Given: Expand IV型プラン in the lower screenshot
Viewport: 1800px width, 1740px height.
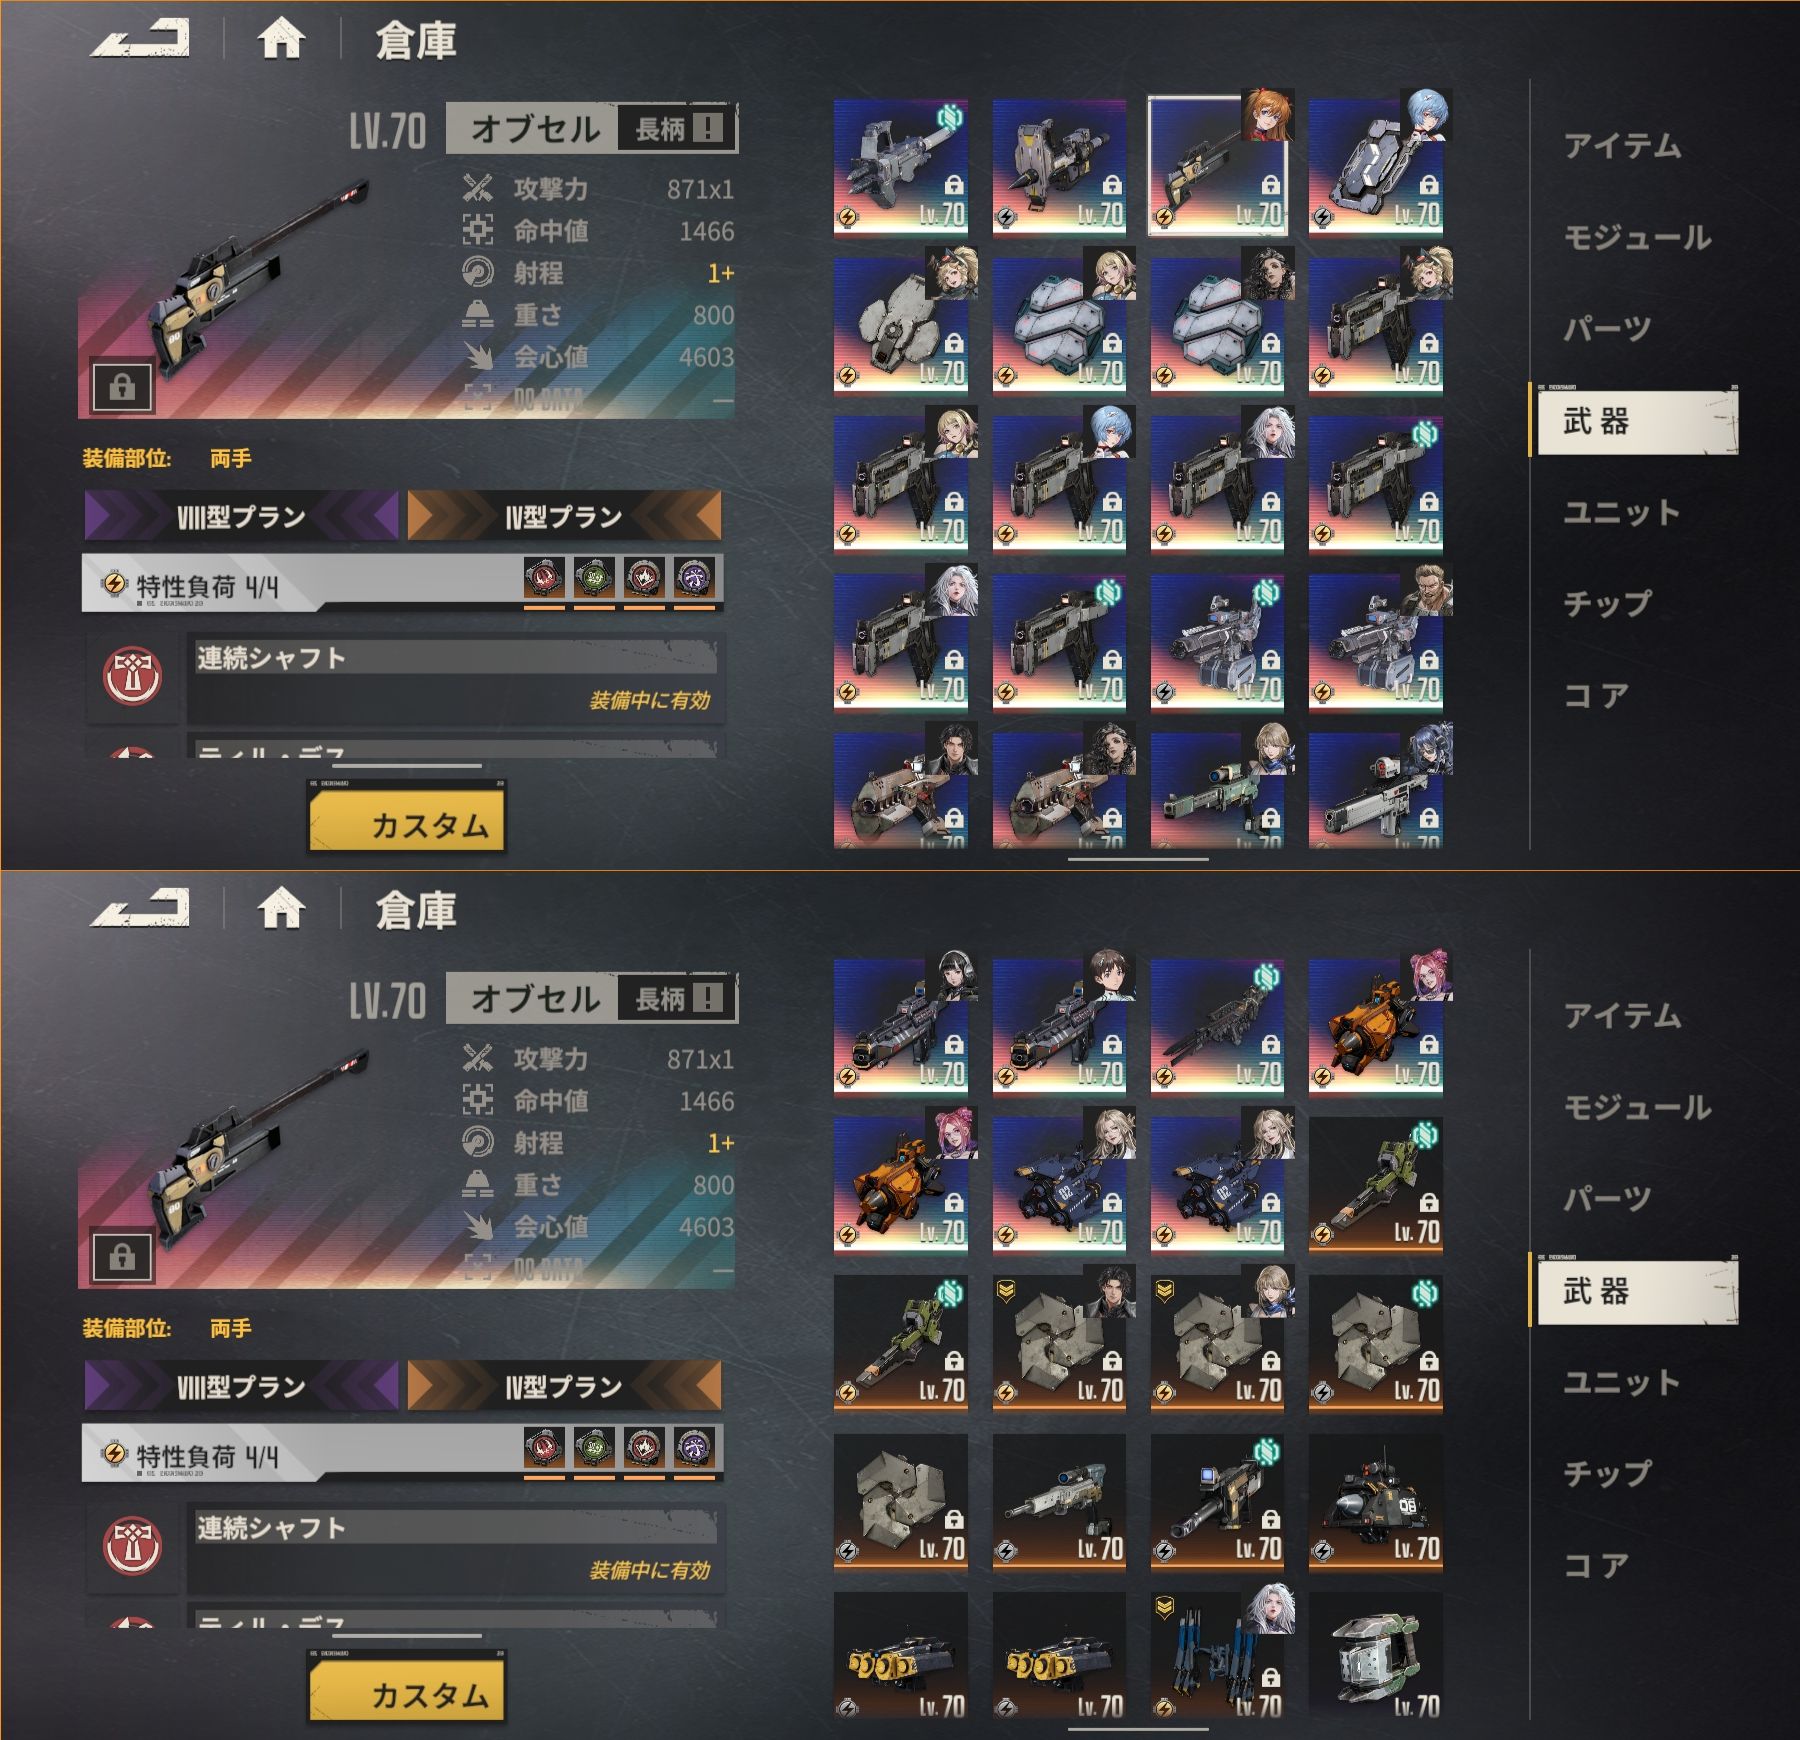Looking at the screenshot, I should tap(564, 1386).
